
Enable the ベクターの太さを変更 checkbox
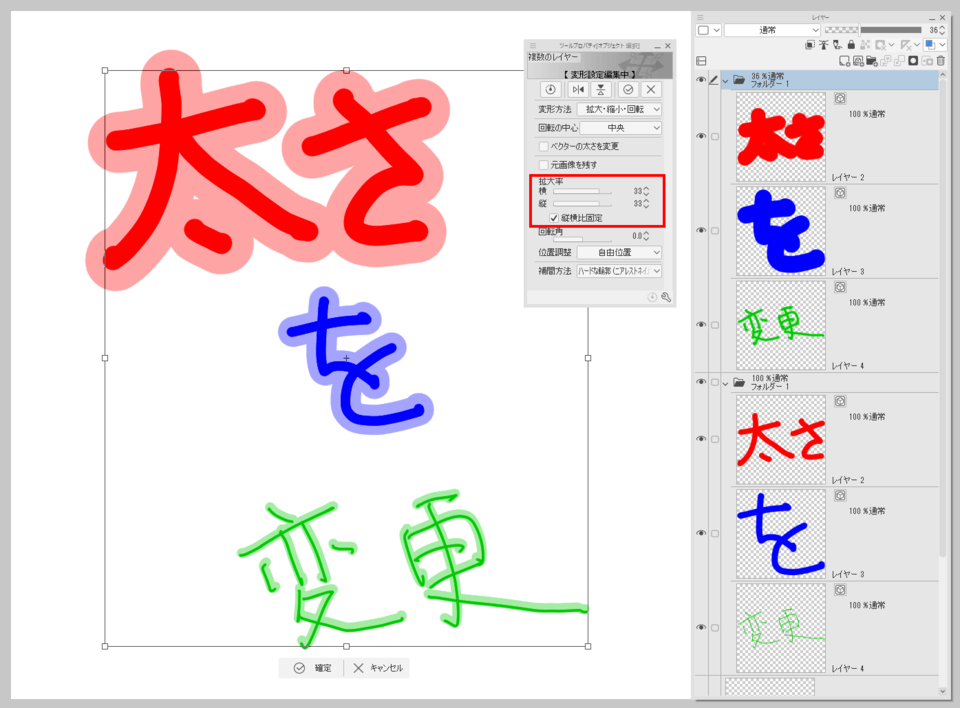click(x=545, y=146)
